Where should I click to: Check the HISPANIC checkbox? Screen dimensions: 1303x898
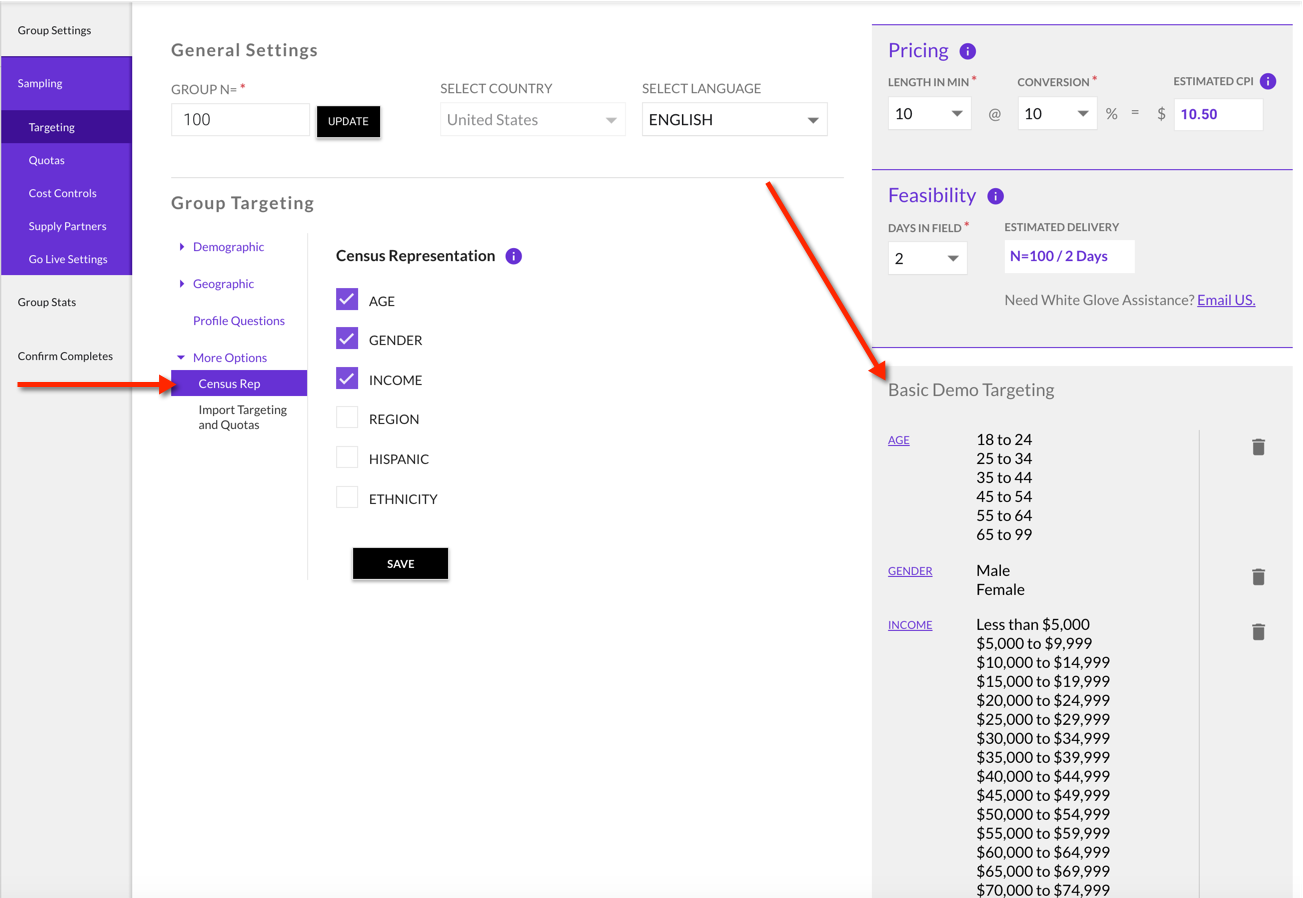coord(347,458)
